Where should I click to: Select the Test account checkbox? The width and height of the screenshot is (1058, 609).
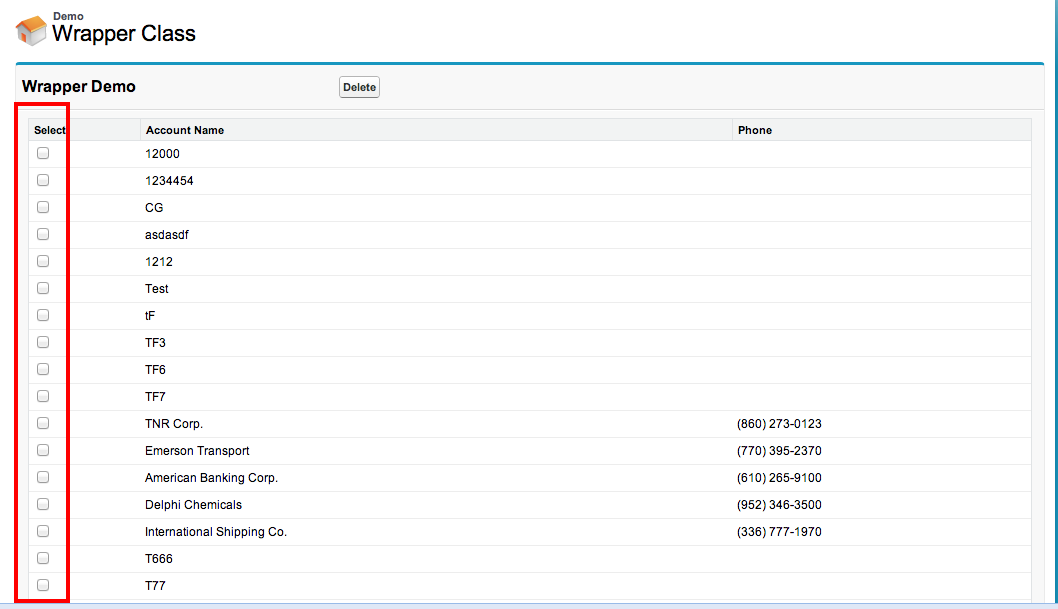(43, 288)
